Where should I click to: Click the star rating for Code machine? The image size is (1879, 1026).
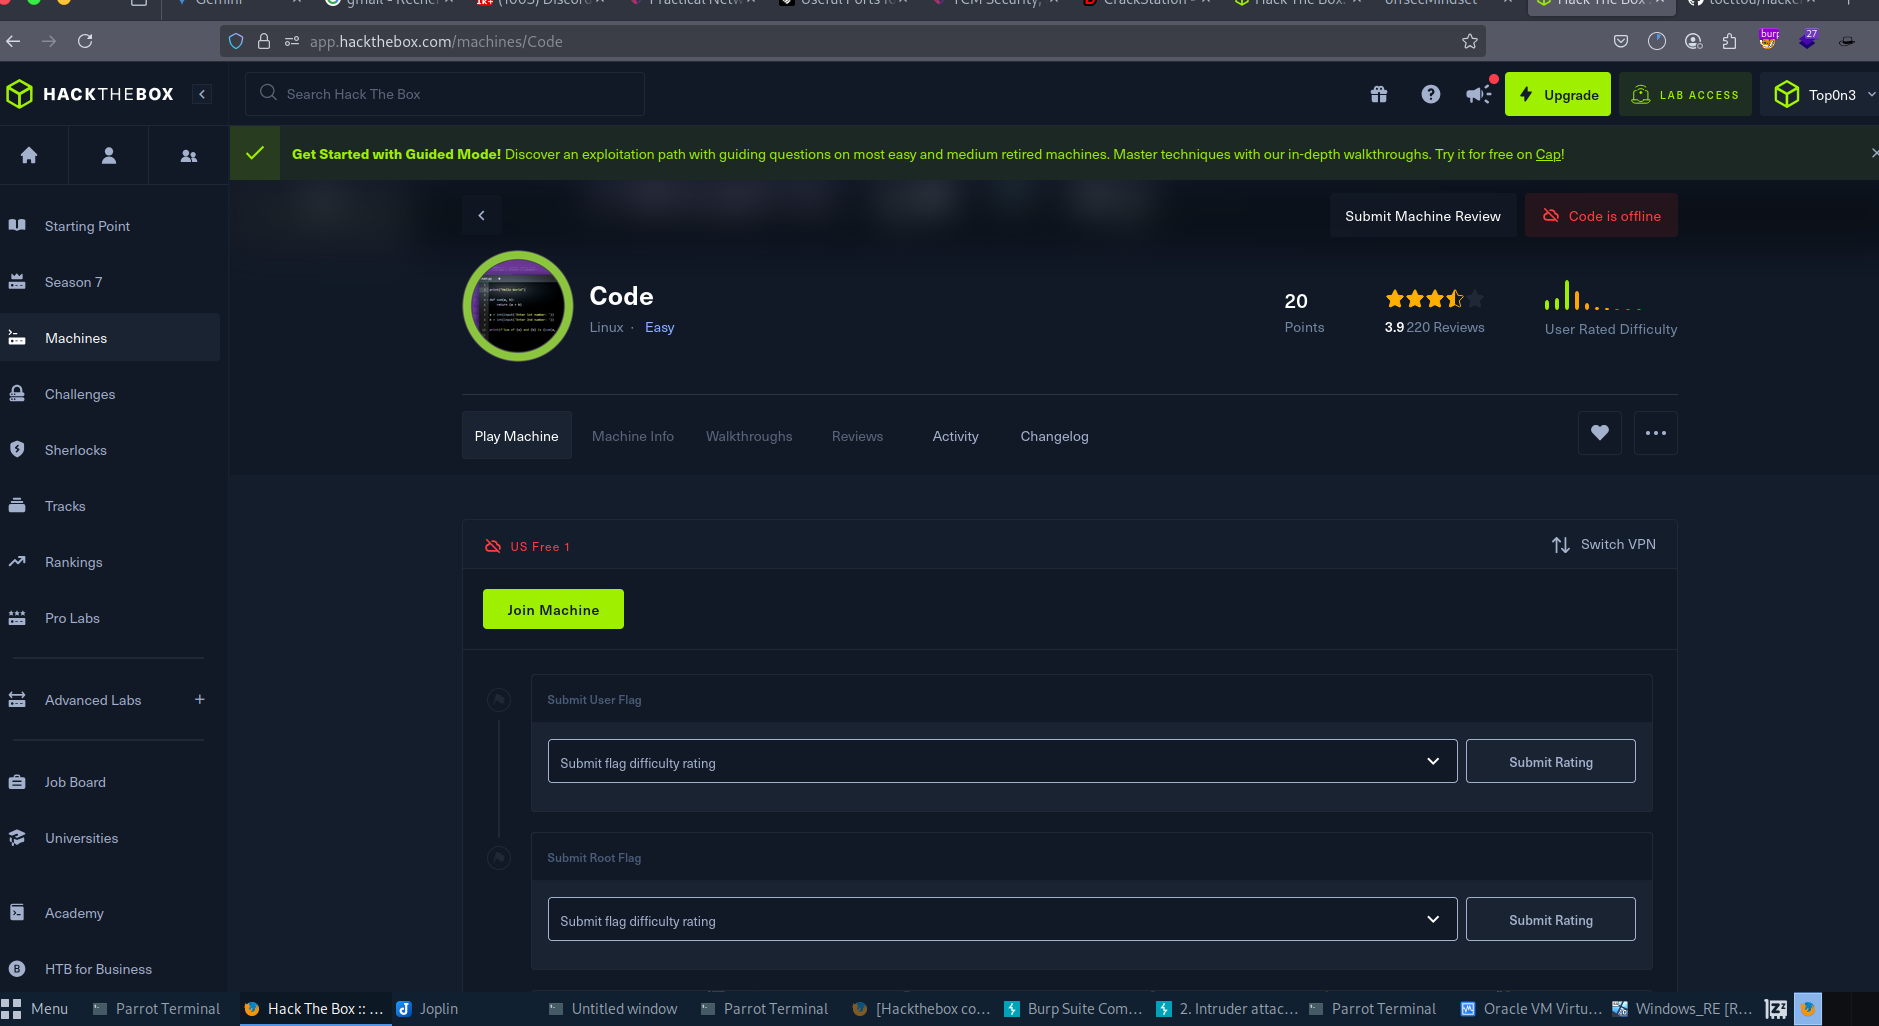(x=1433, y=298)
